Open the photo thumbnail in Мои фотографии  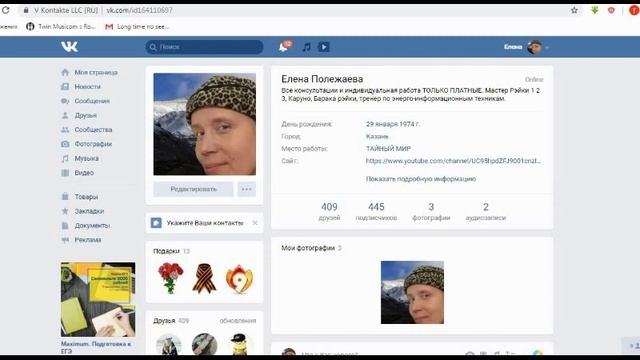tap(412, 292)
